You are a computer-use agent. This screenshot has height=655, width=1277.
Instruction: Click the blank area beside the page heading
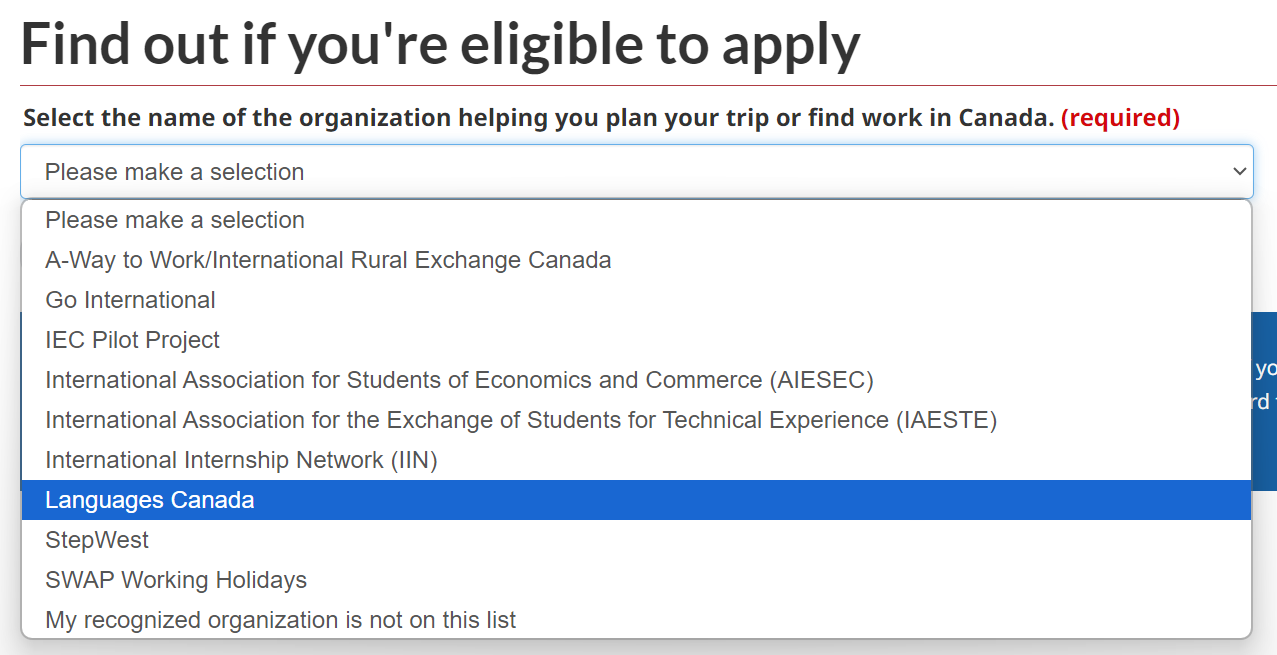coord(1068,44)
